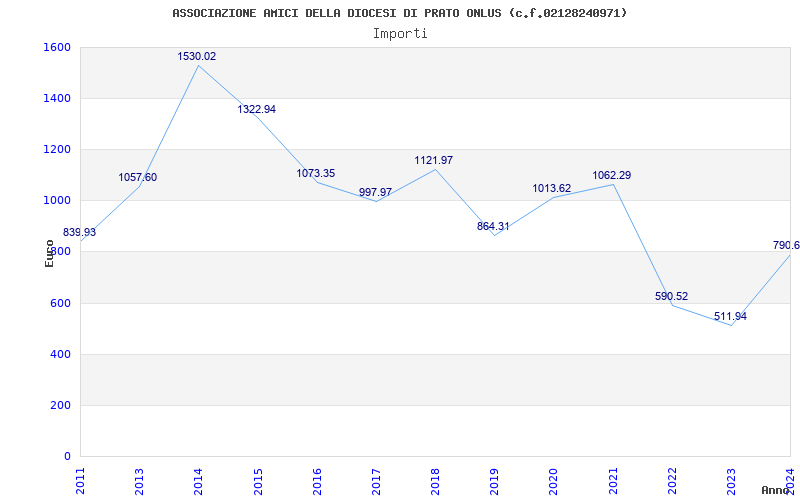Click the 590.52 data label
Viewport: 800px width, 500px height.
(671, 296)
